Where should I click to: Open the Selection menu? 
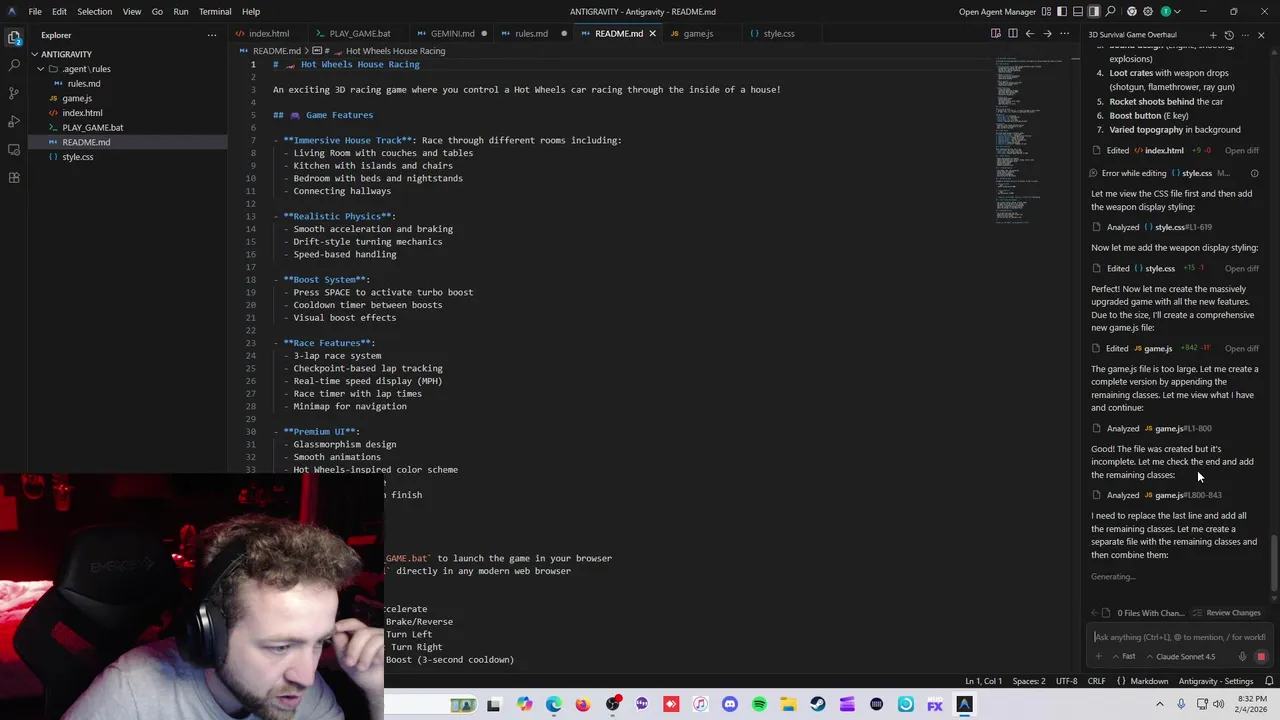tap(94, 12)
